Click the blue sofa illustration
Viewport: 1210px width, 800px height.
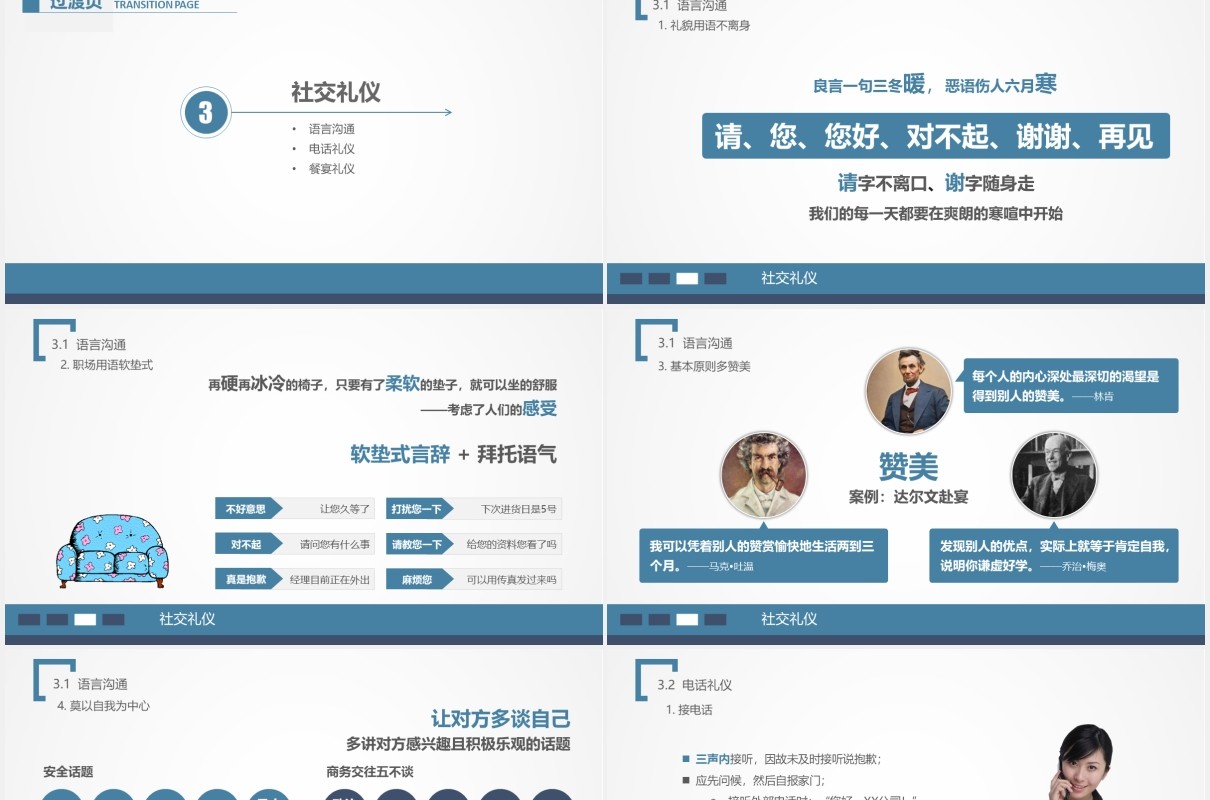[x=112, y=550]
